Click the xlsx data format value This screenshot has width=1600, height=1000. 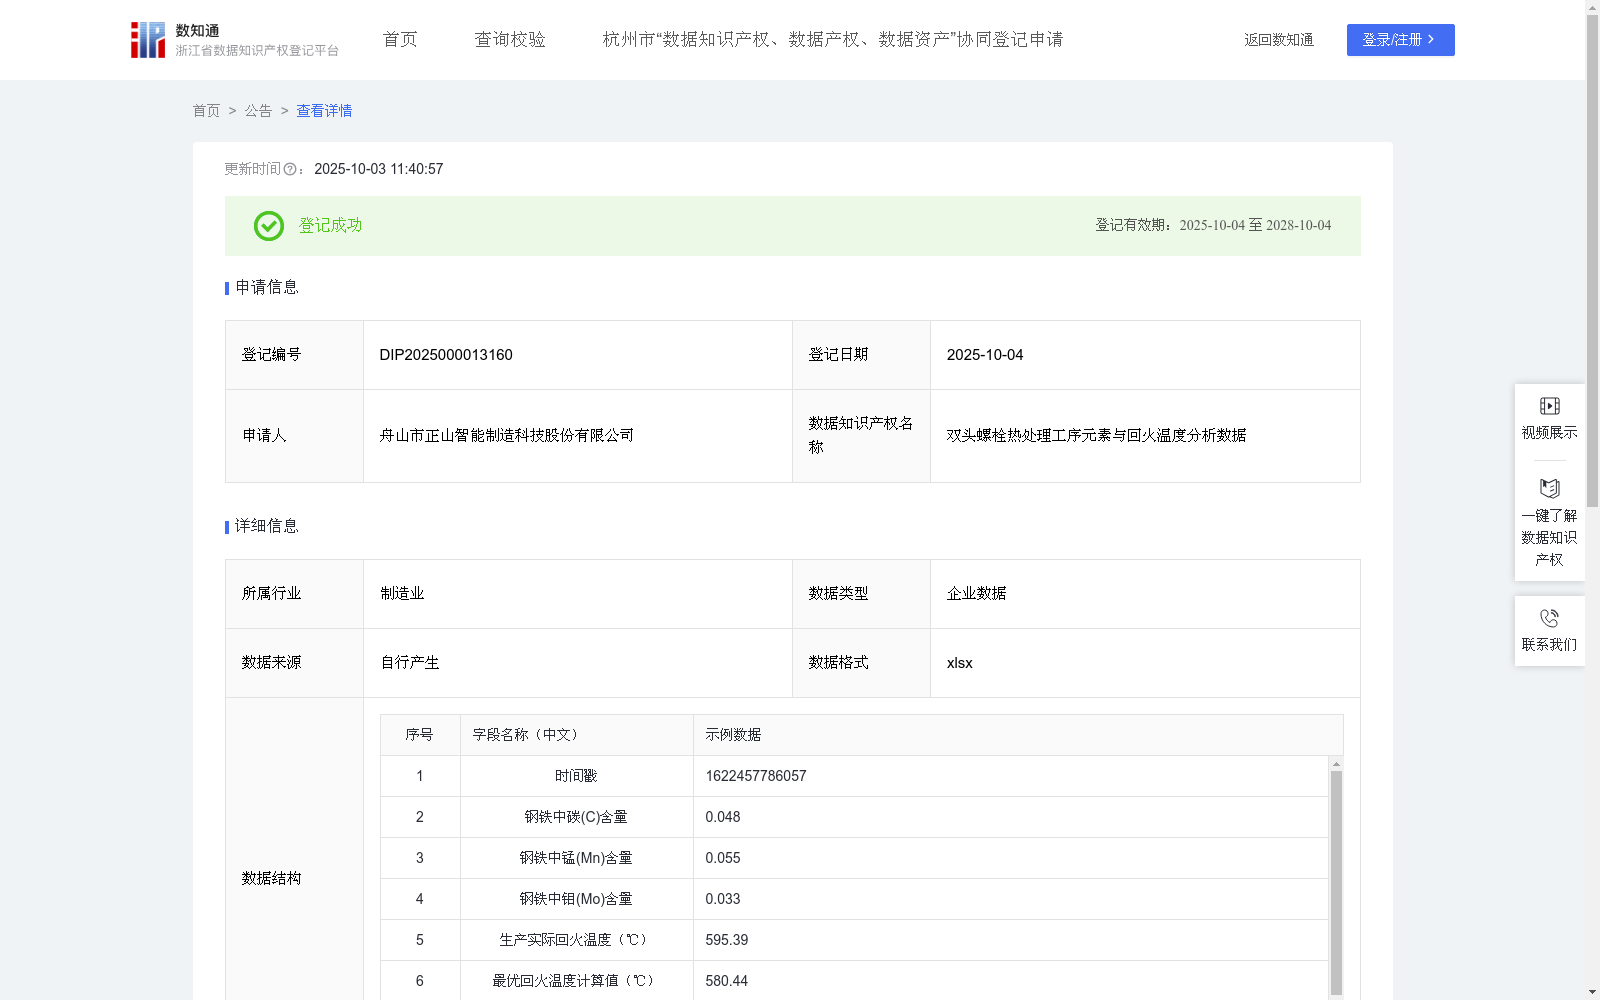click(959, 663)
